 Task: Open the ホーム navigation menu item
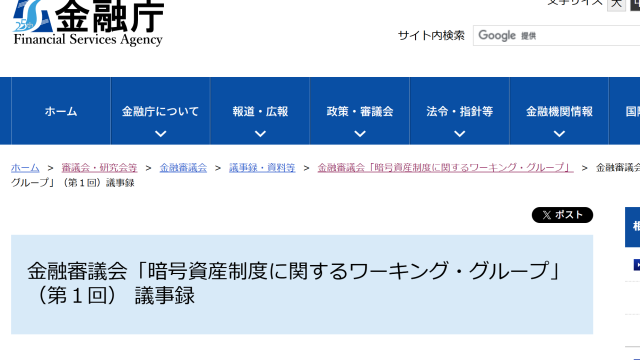point(61,111)
